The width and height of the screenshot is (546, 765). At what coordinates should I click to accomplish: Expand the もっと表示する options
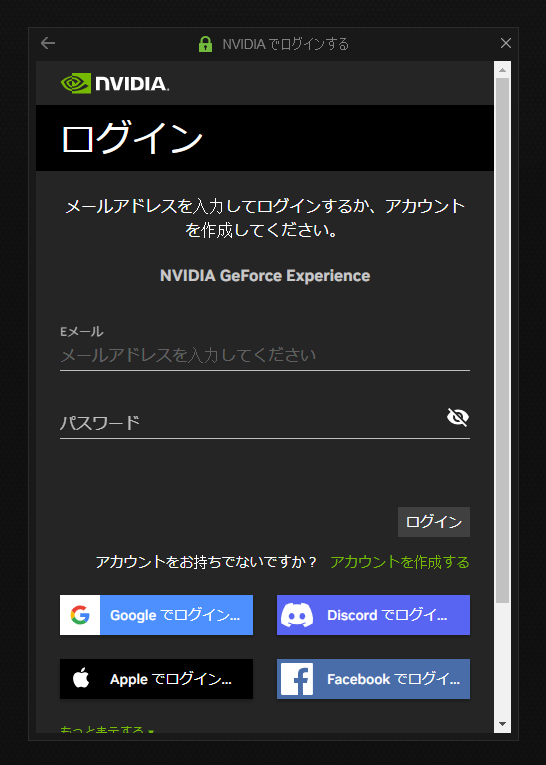107,729
